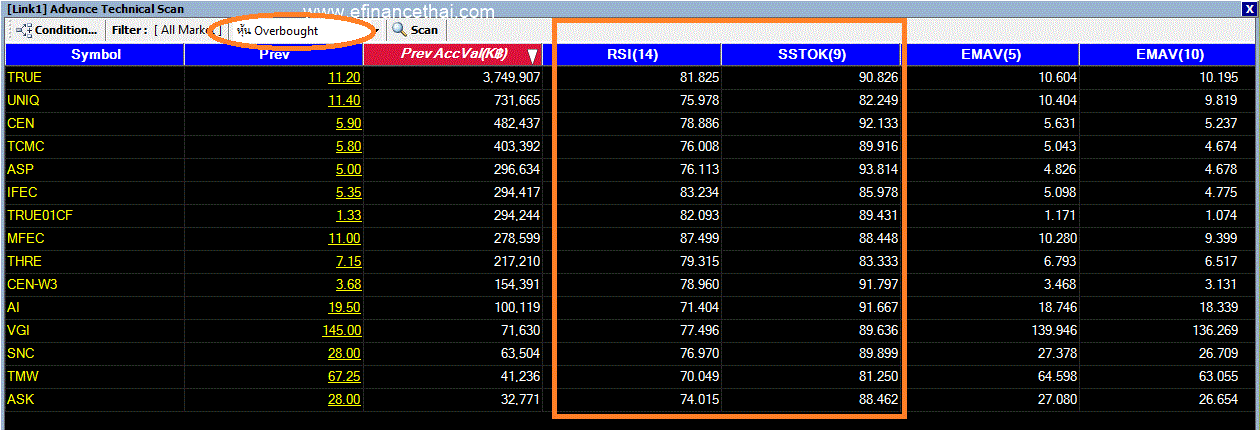Select the SNC symbol

point(21,353)
